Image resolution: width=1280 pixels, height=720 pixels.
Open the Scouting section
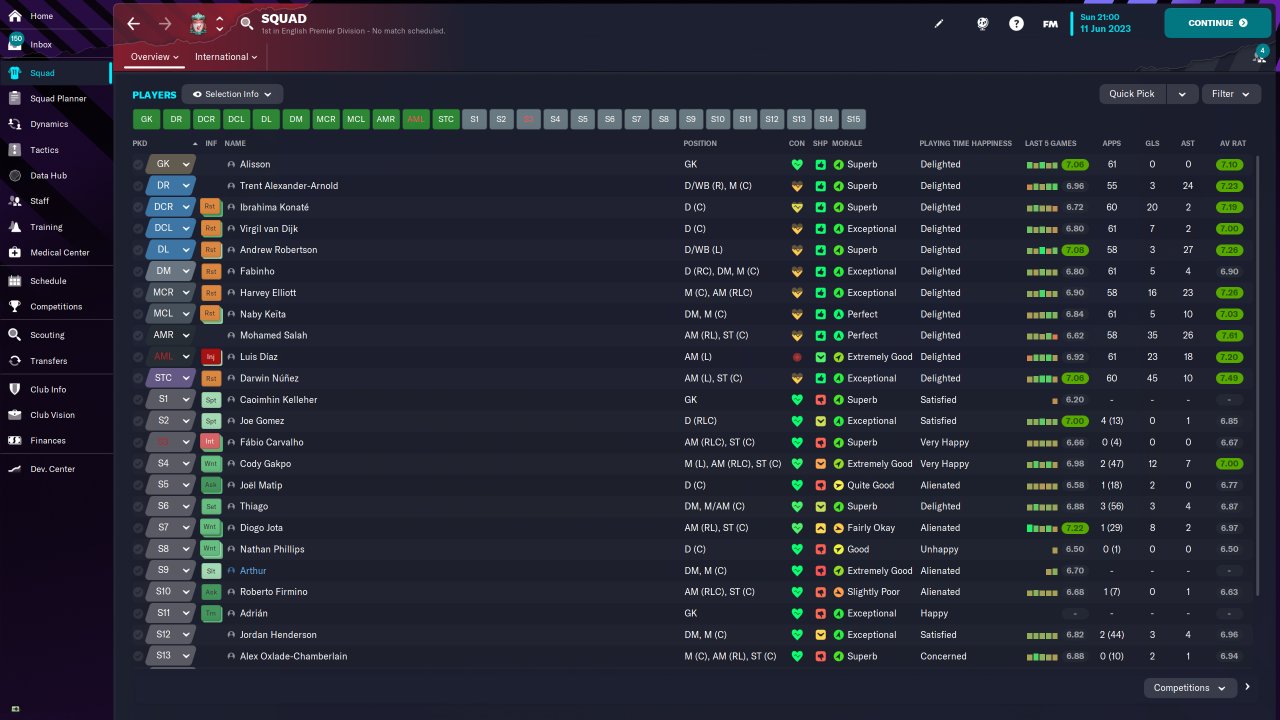(56, 335)
